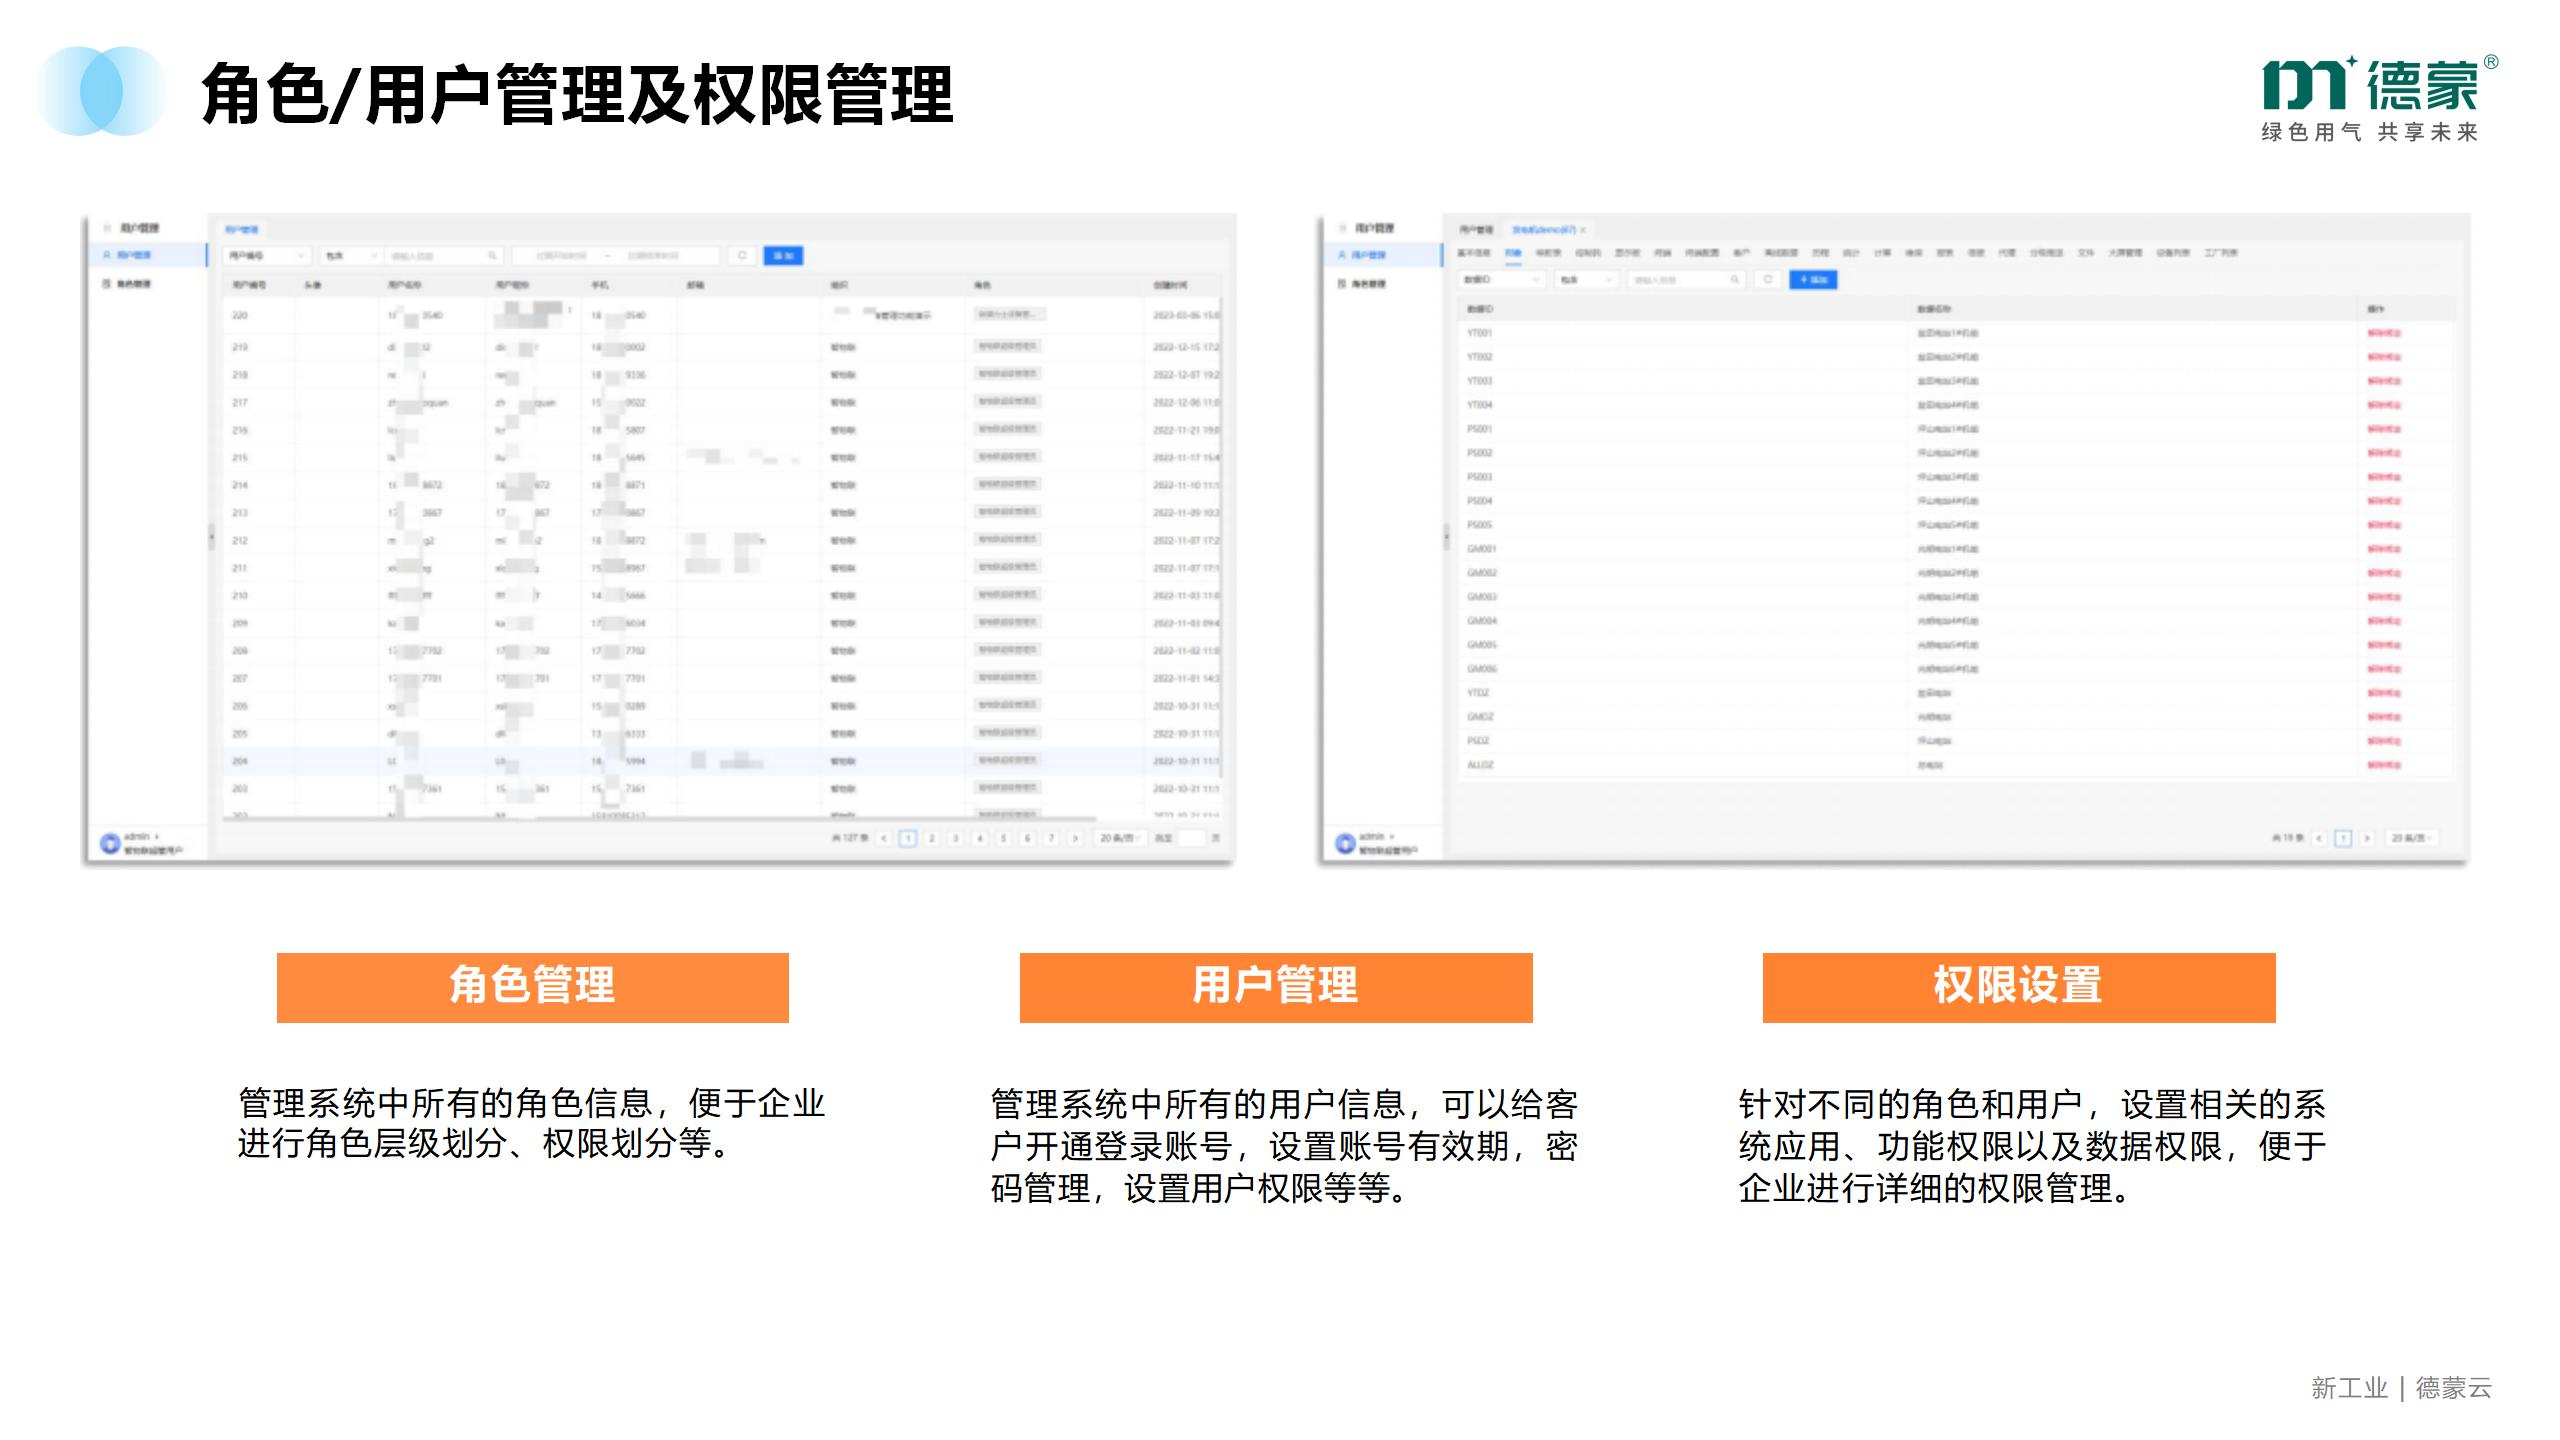This screenshot has width=2560, height=1440.
Task: Click orange 角色管理 label button
Action: (x=532, y=987)
